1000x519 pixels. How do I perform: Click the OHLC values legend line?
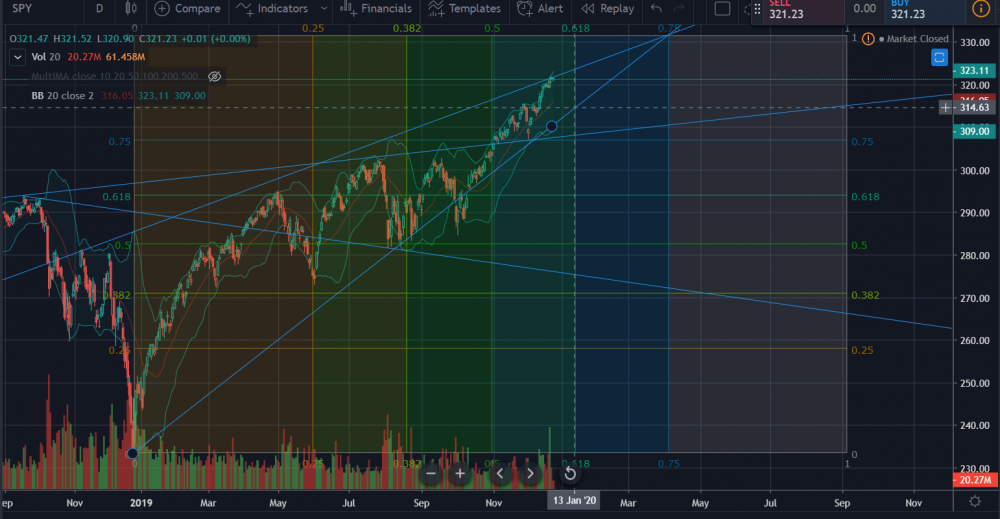point(130,39)
